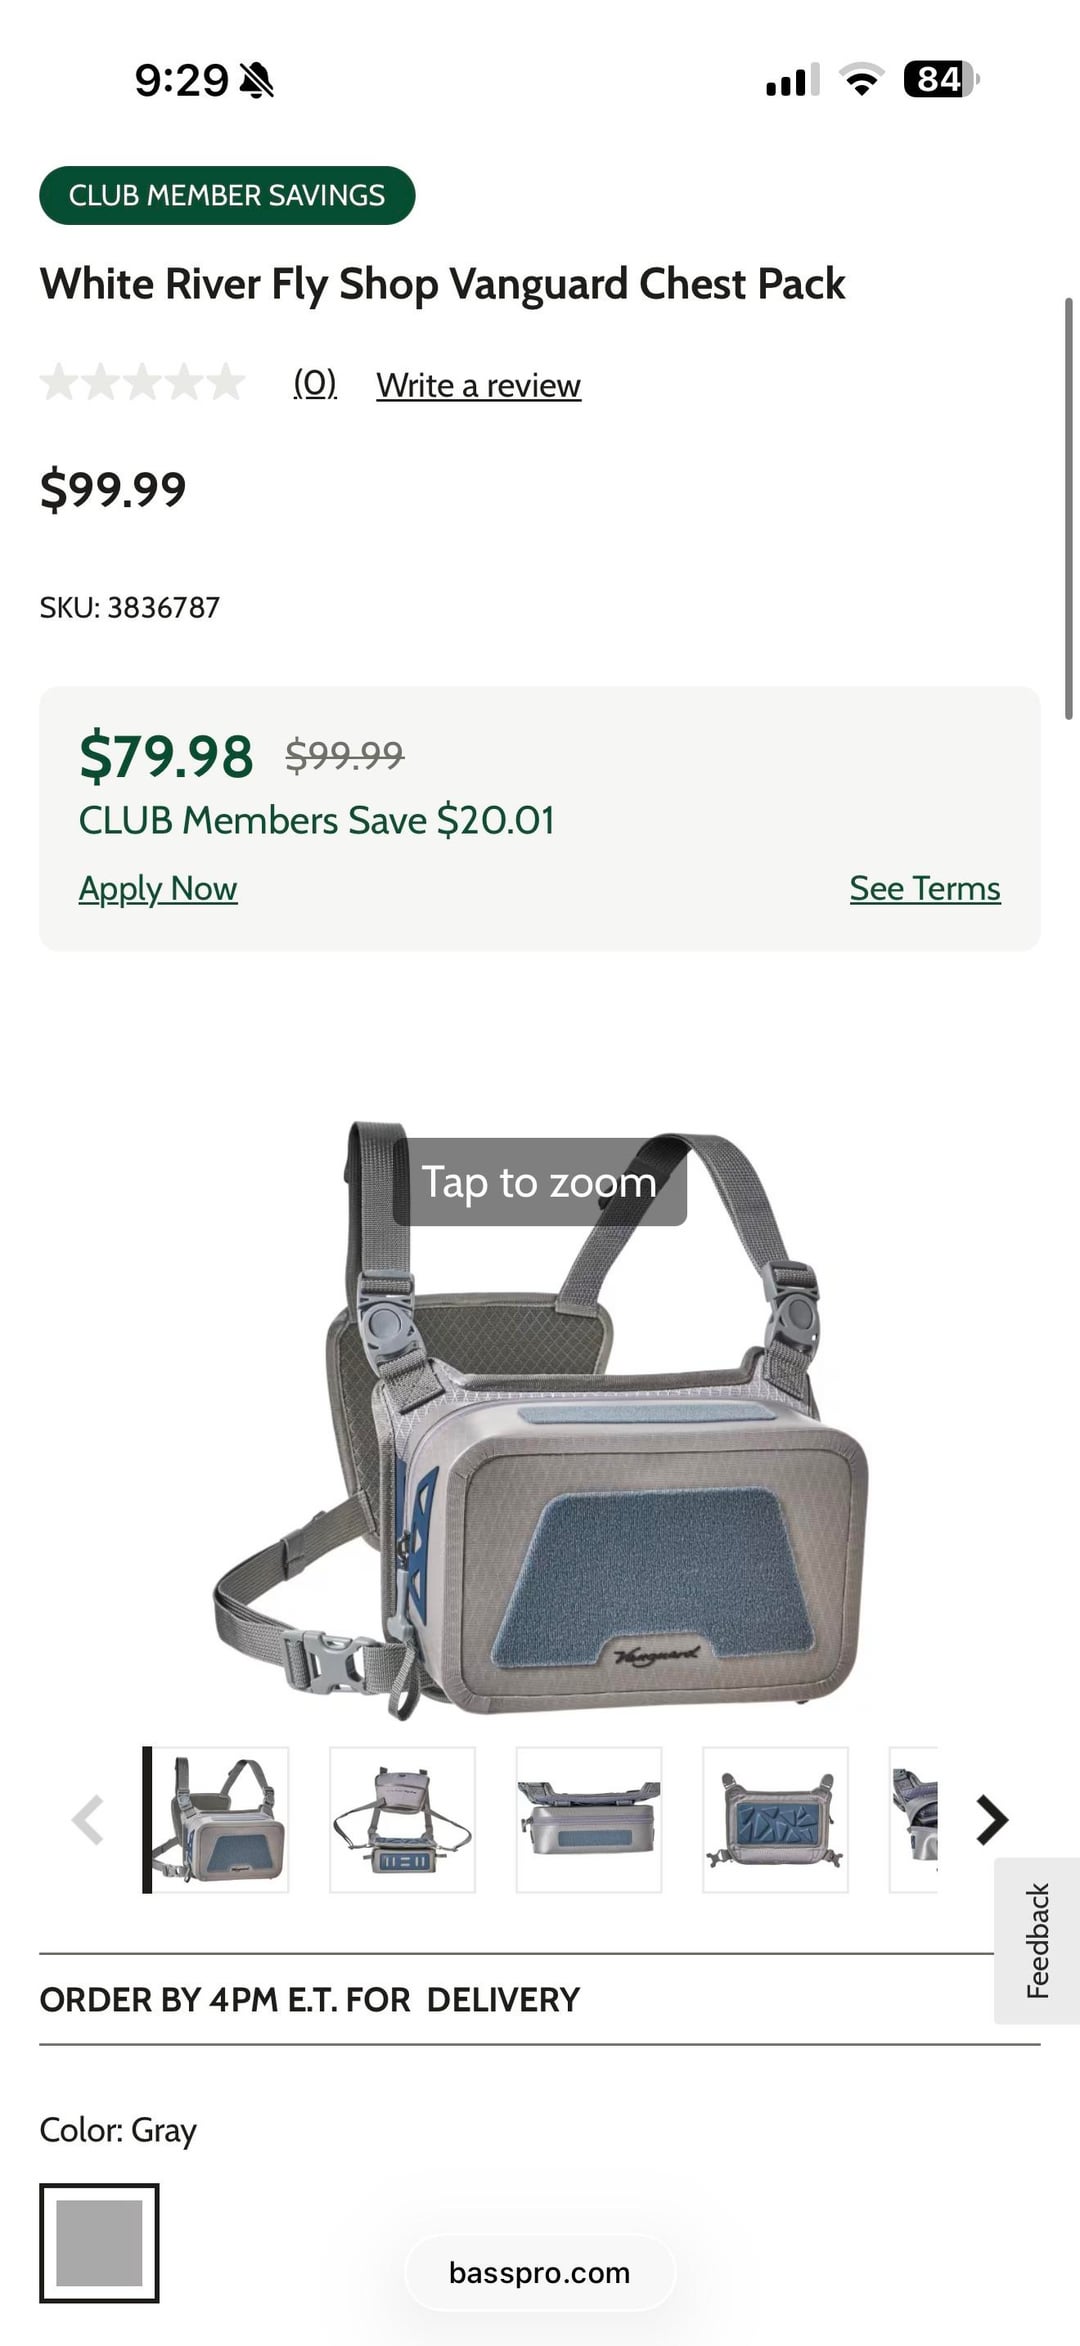This screenshot has height=2346, width=1080.
Task: View the partially visible fifth thumbnail
Action: [x=914, y=1820]
